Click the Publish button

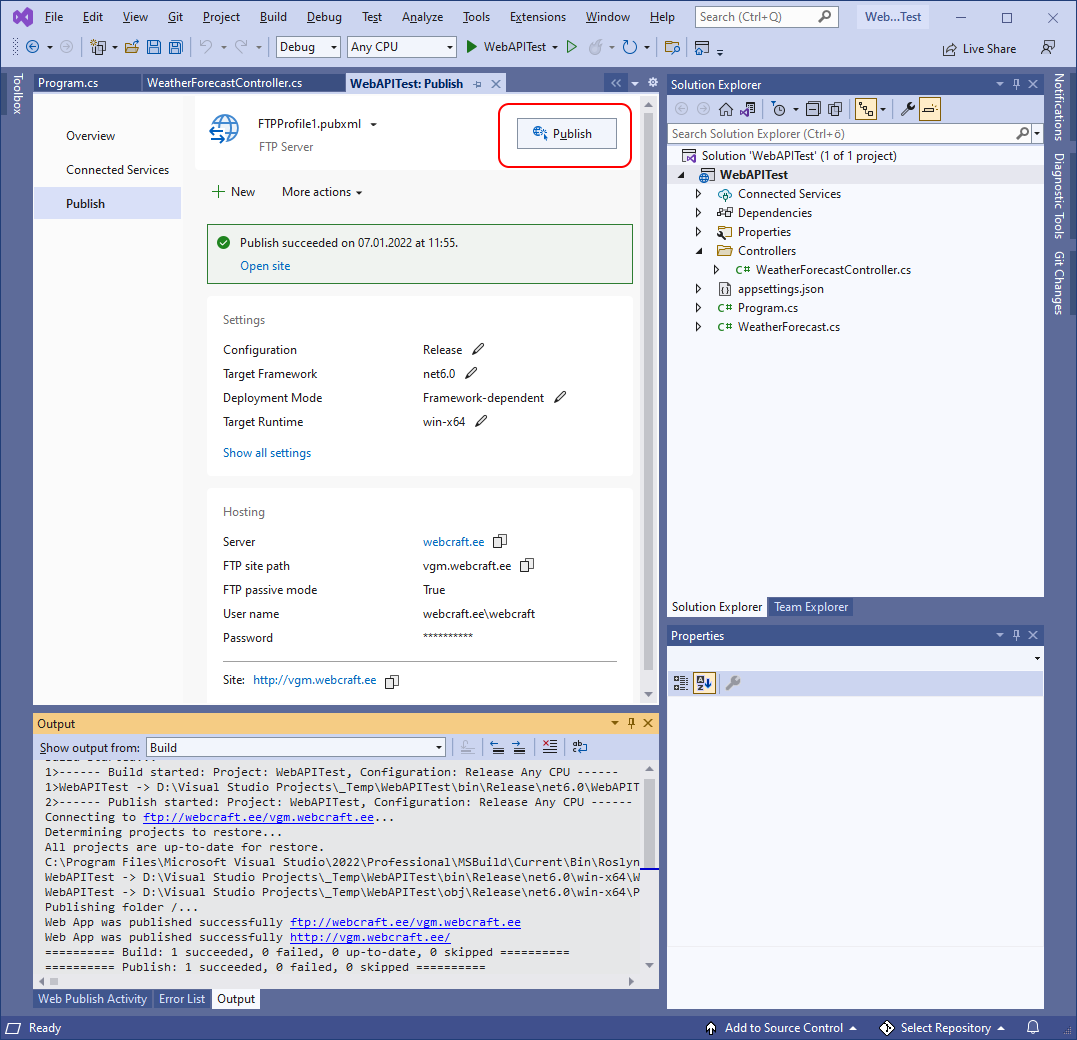[x=567, y=133]
